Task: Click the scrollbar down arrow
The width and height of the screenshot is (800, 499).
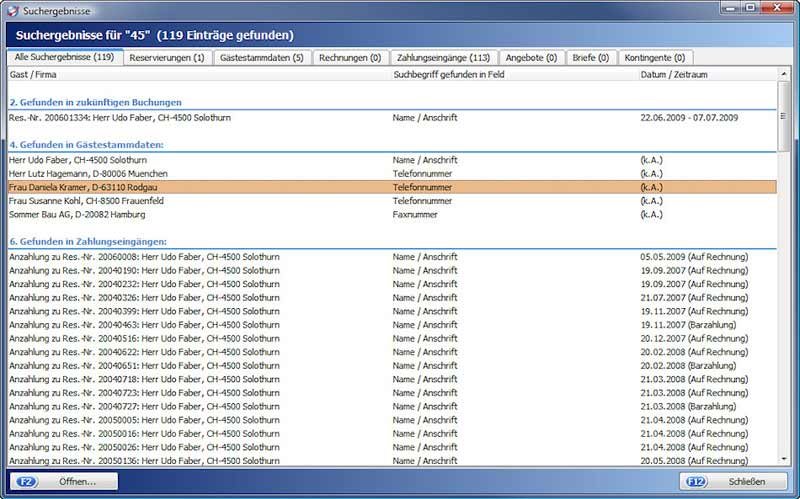Action: tap(784, 459)
